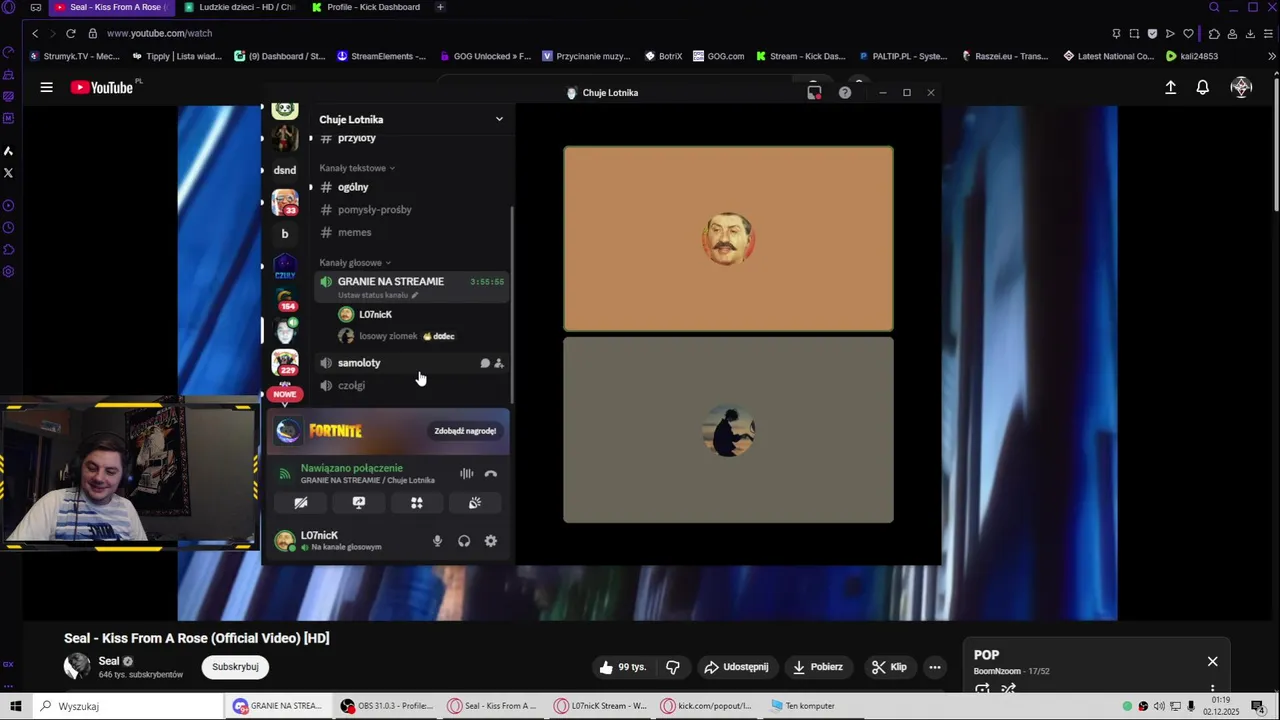Toggle playlist loop icon in POP panel
1280x720 pixels.
[982, 688]
